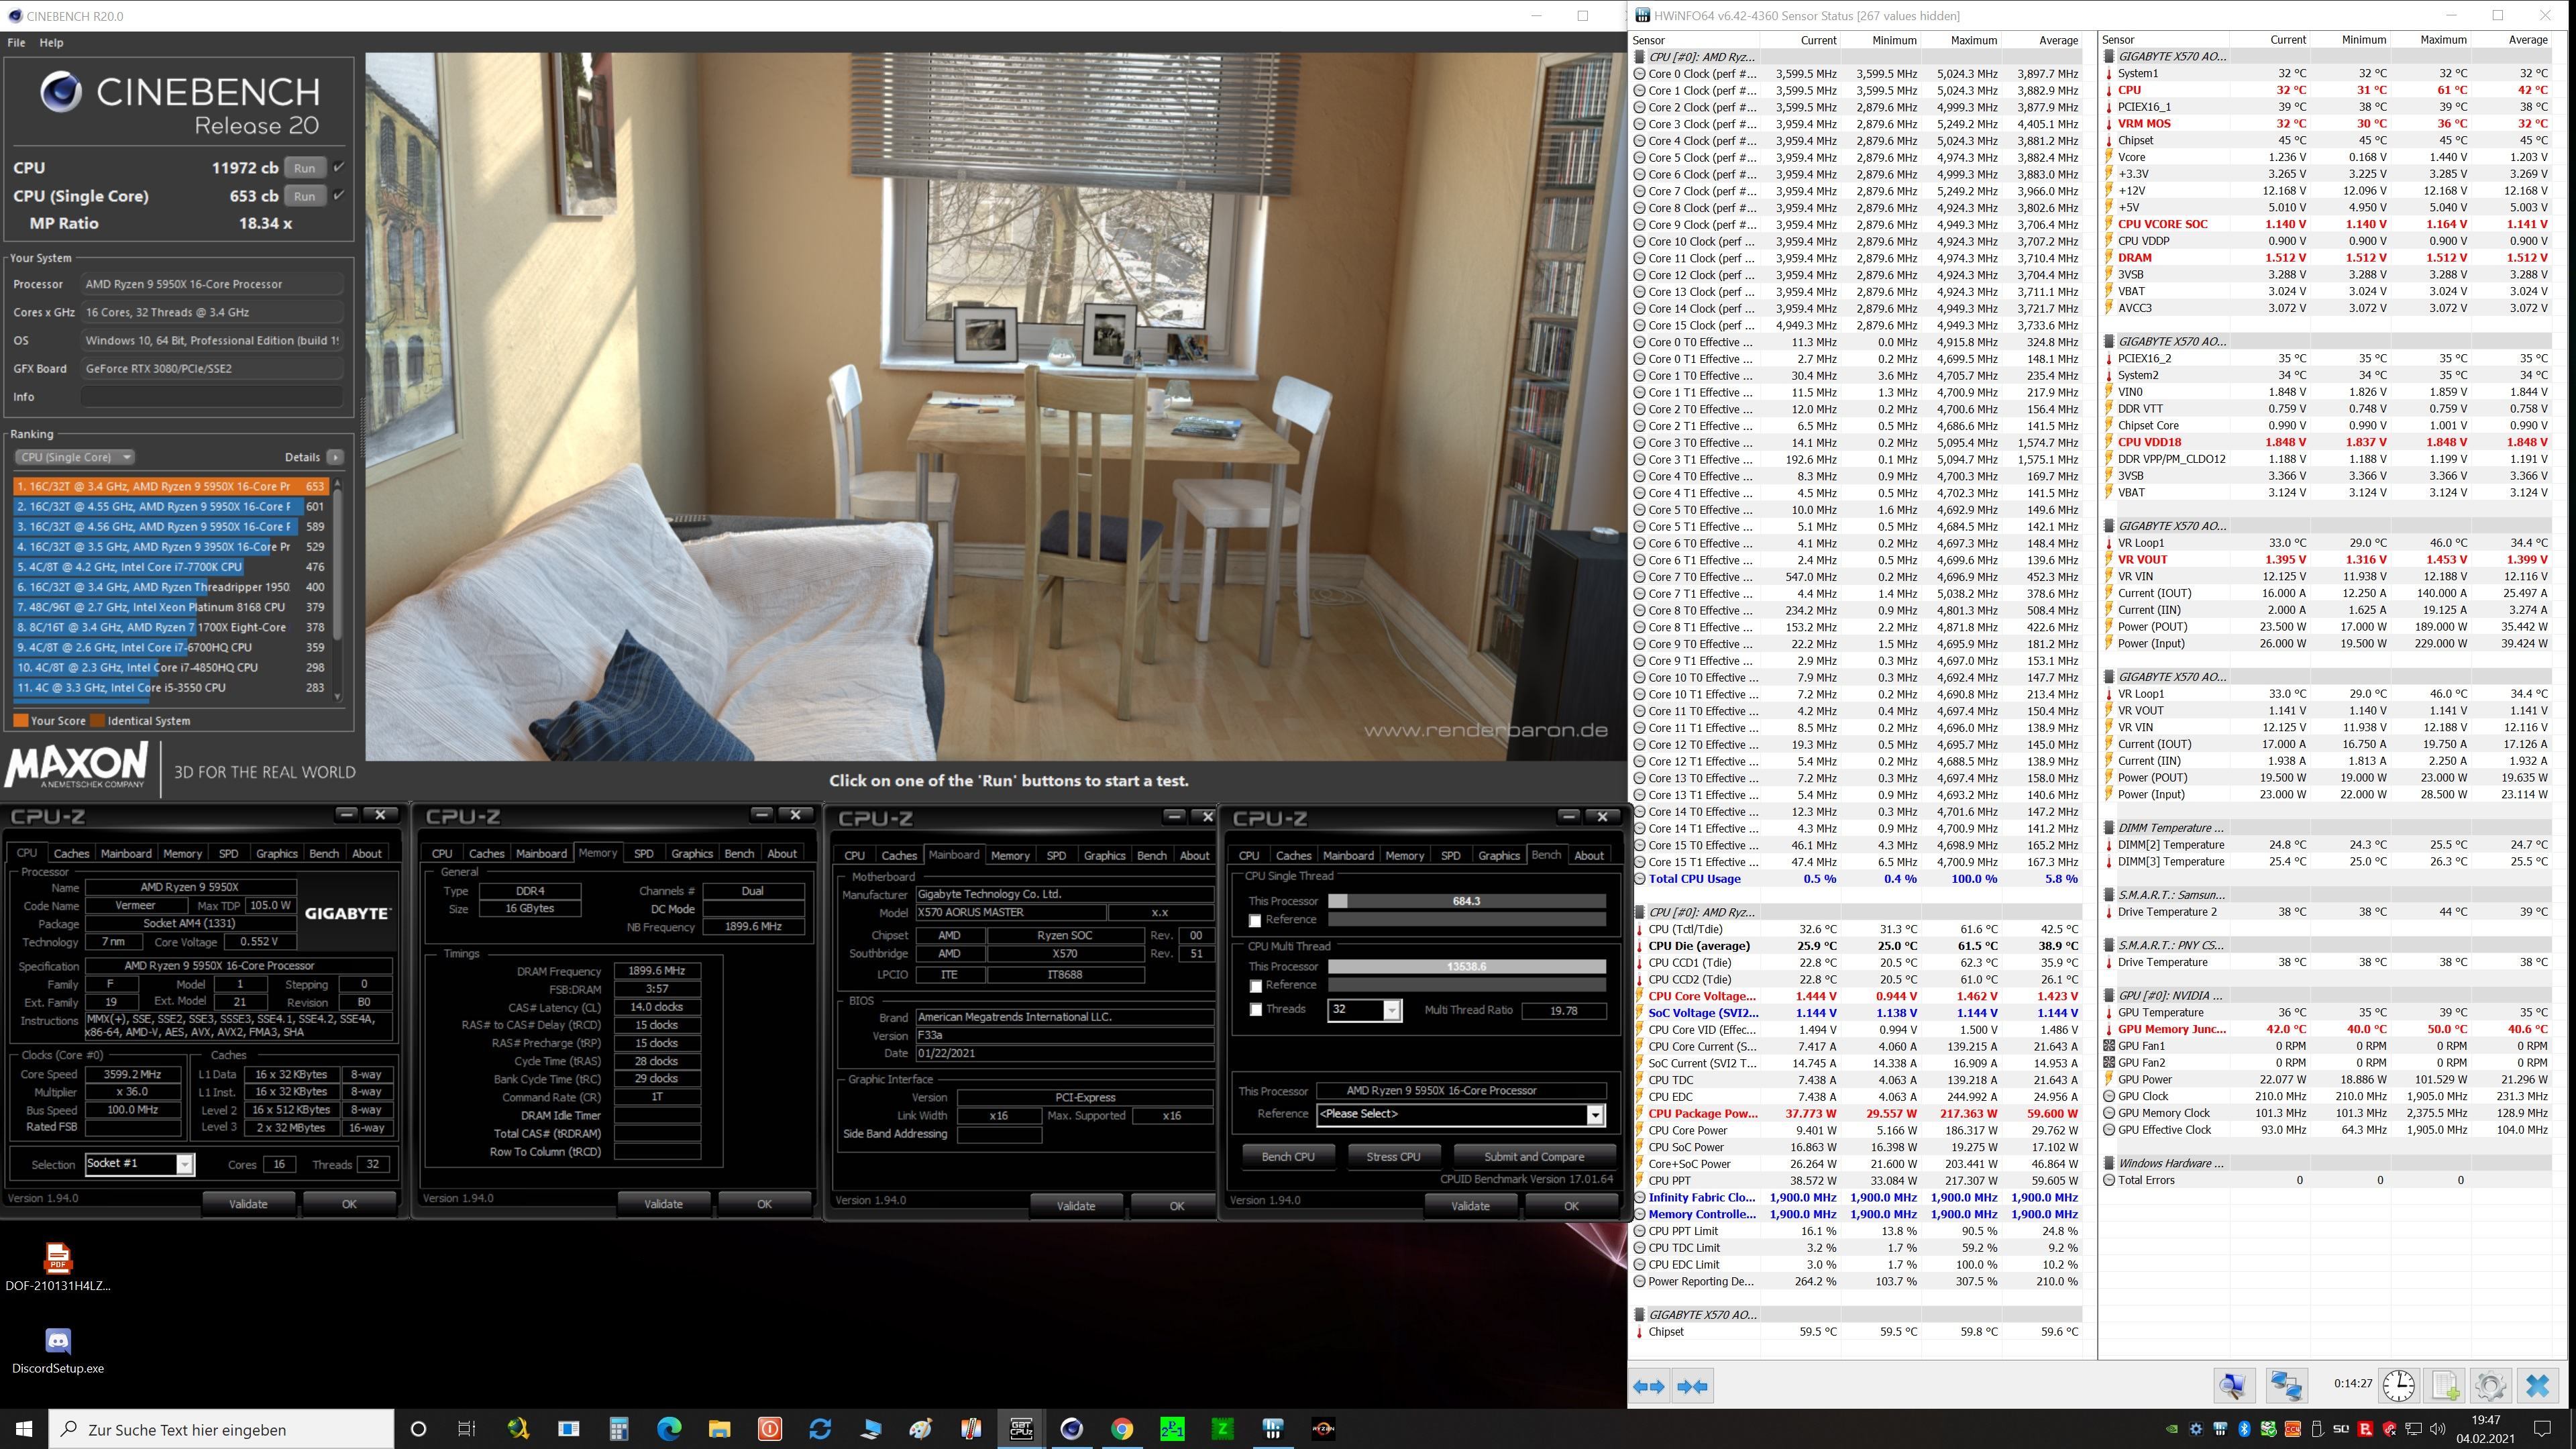2576x1449 pixels.
Task: Open Ryzen Master icon on the taskbar
Action: (1323, 1429)
